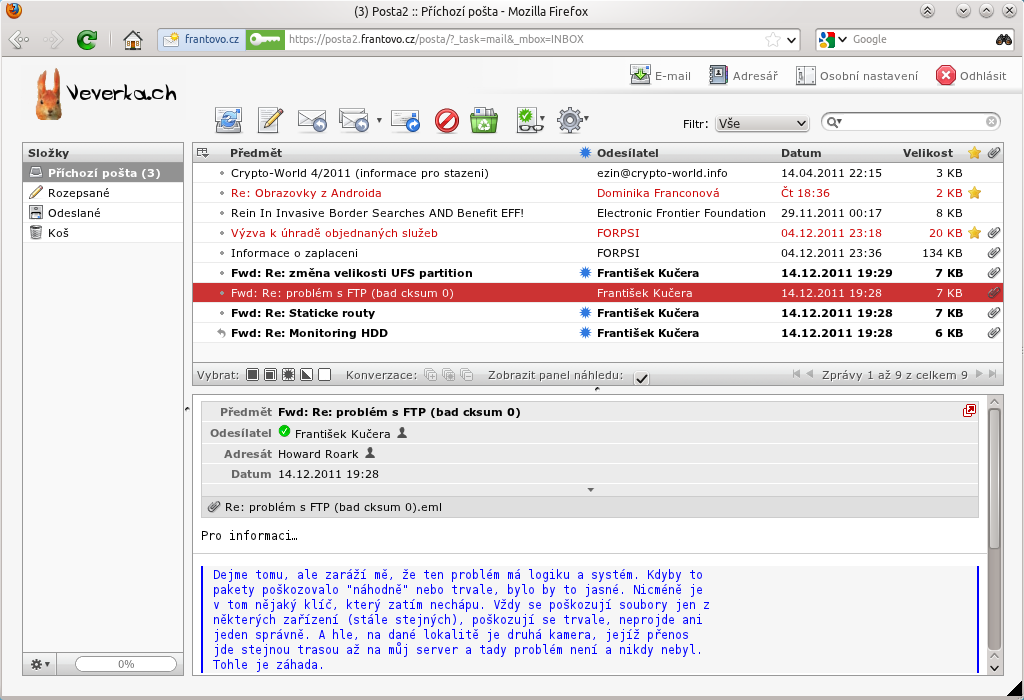Open the Odeslané folder

74,213
